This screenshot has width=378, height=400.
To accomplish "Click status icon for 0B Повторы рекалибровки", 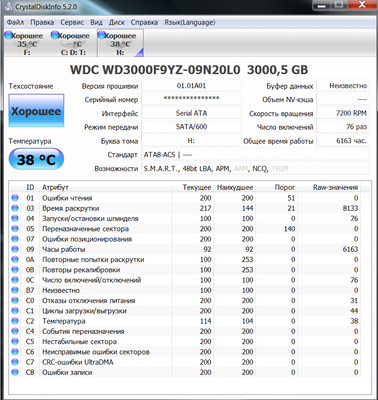I will pos(15,270).
